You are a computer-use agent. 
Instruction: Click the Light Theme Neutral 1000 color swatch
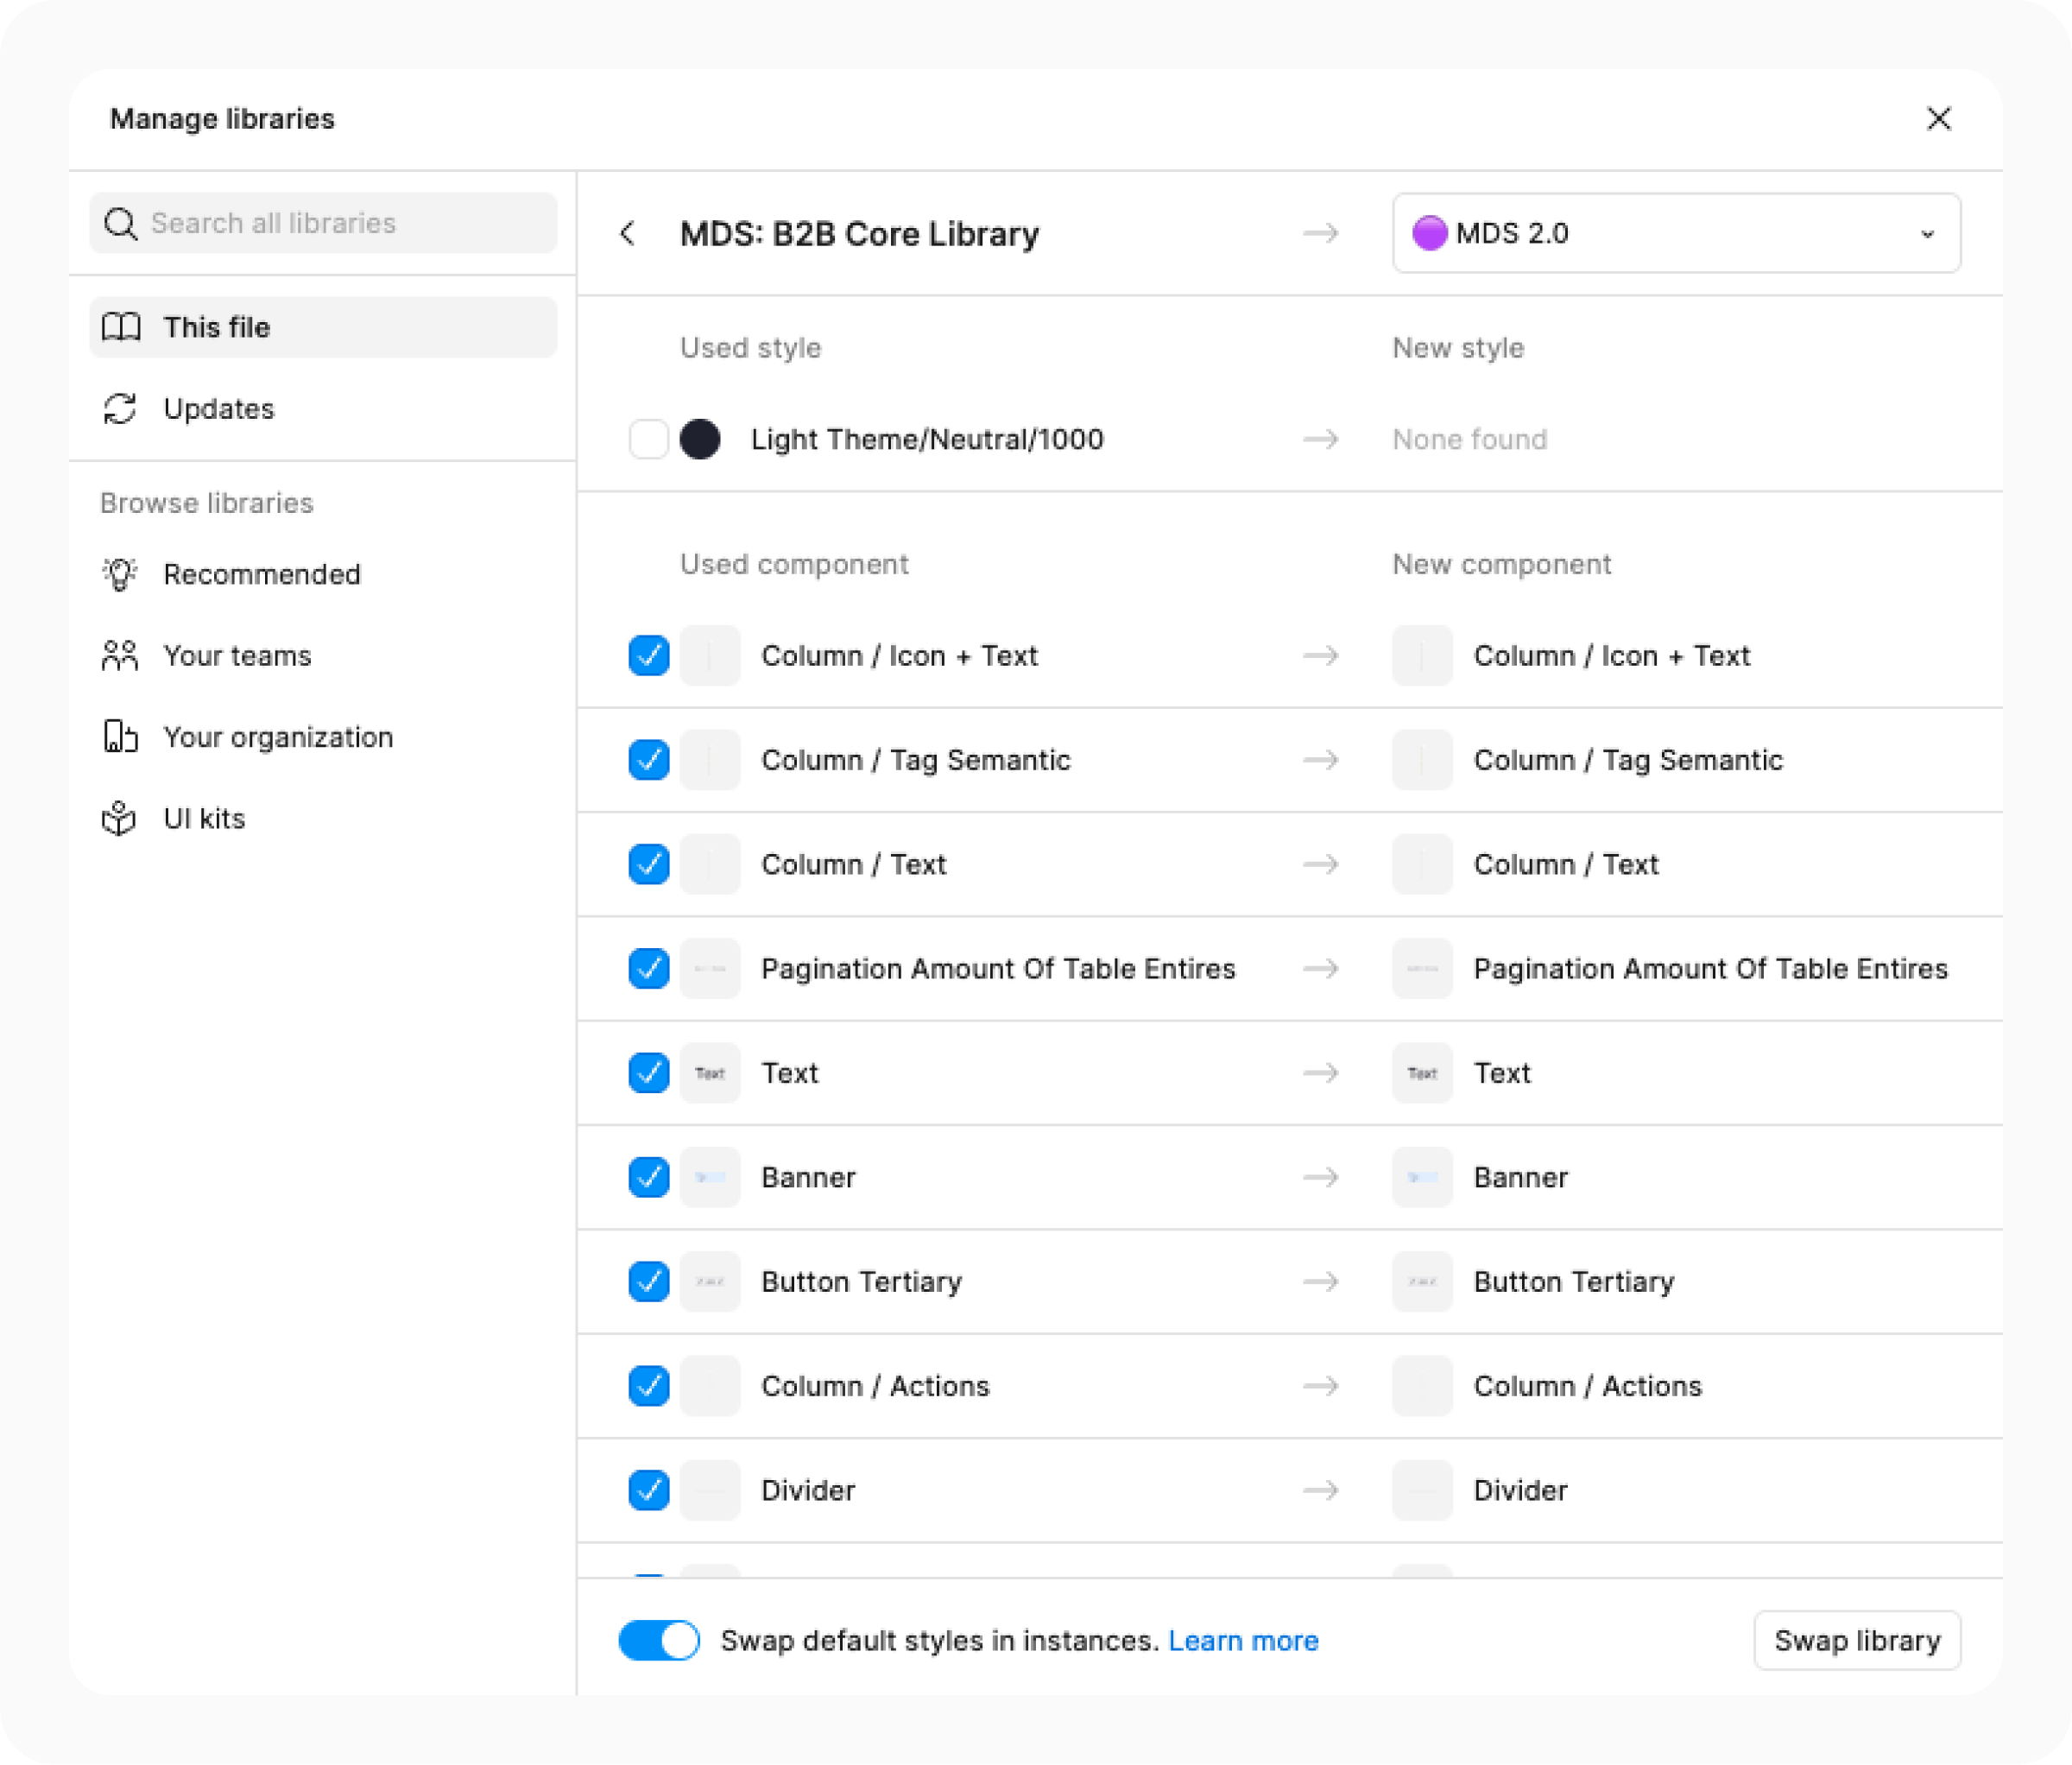(700, 439)
